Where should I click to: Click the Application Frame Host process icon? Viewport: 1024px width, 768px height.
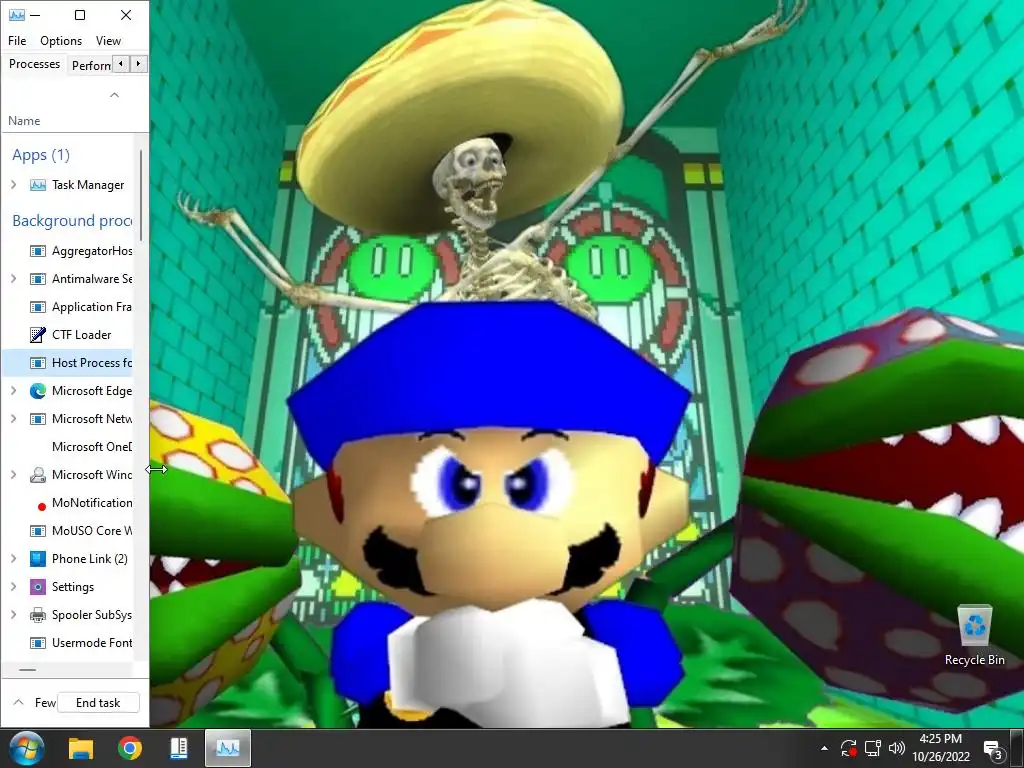click(38, 307)
